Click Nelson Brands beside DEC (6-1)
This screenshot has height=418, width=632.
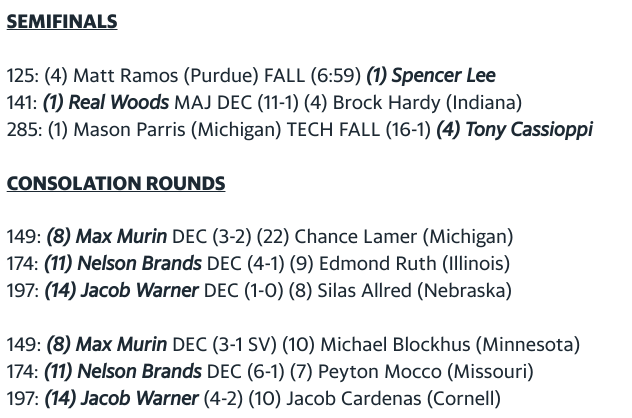click(x=139, y=372)
